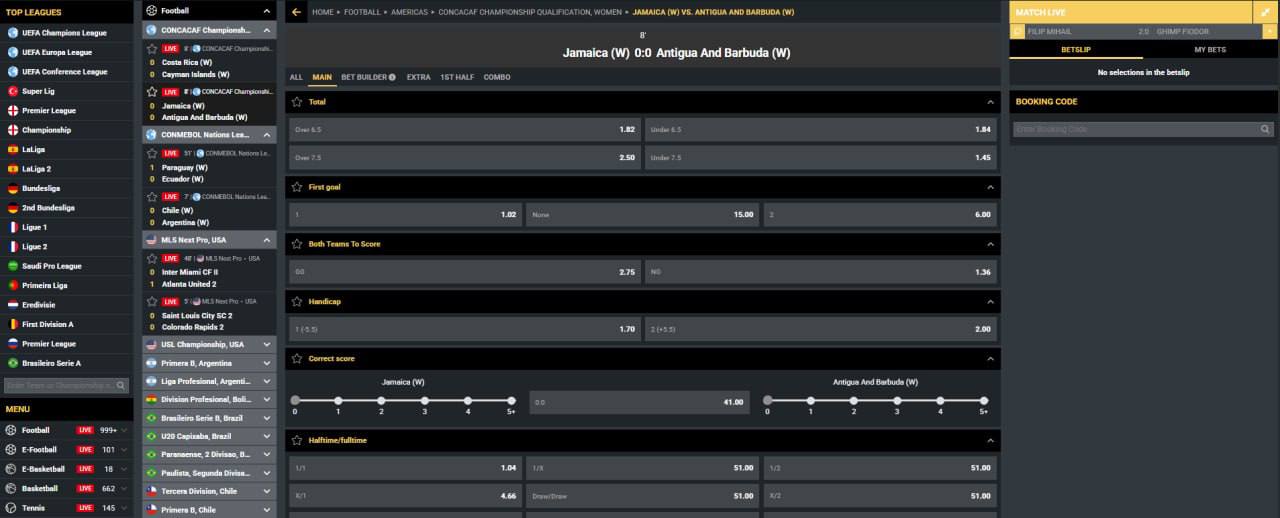Viewport: 1280px width, 518px height.
Task: Toggle favorite star on the Handicap market
Action: [297, 301]
